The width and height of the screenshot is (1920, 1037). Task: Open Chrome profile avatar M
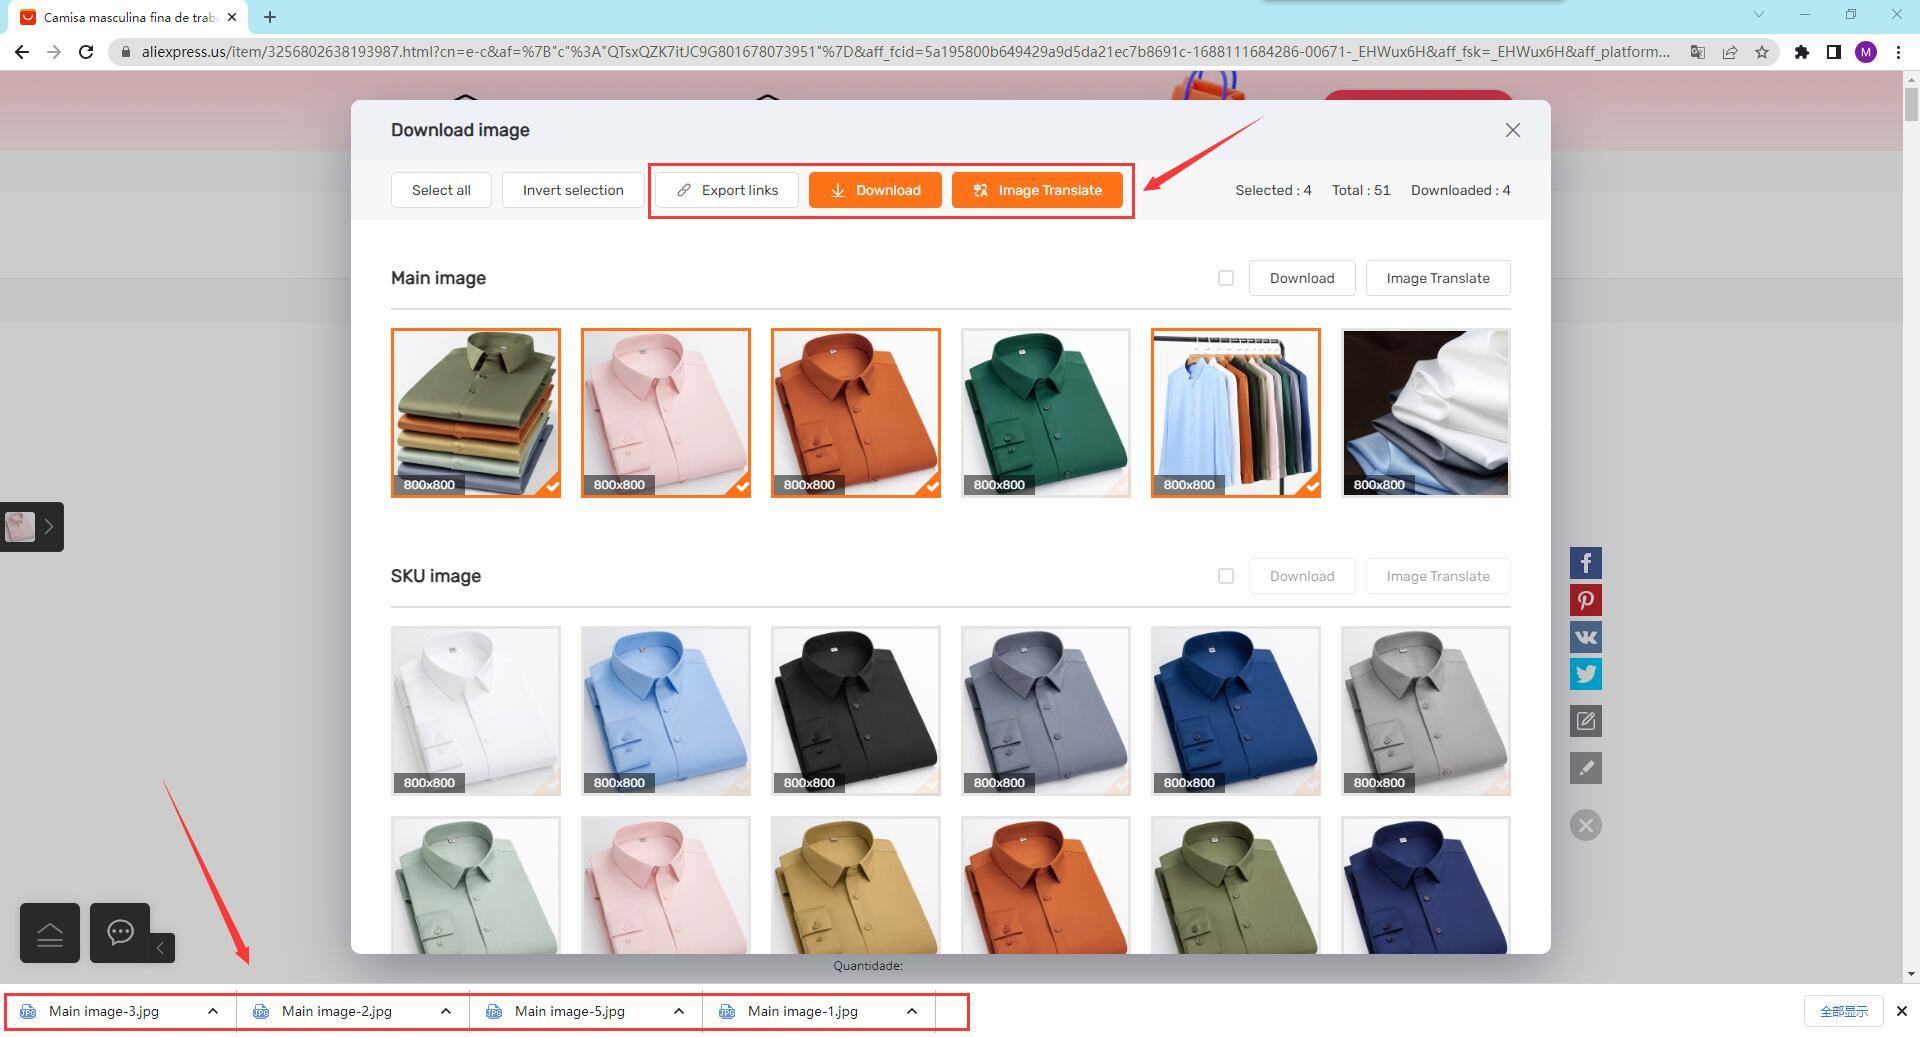1866,52
